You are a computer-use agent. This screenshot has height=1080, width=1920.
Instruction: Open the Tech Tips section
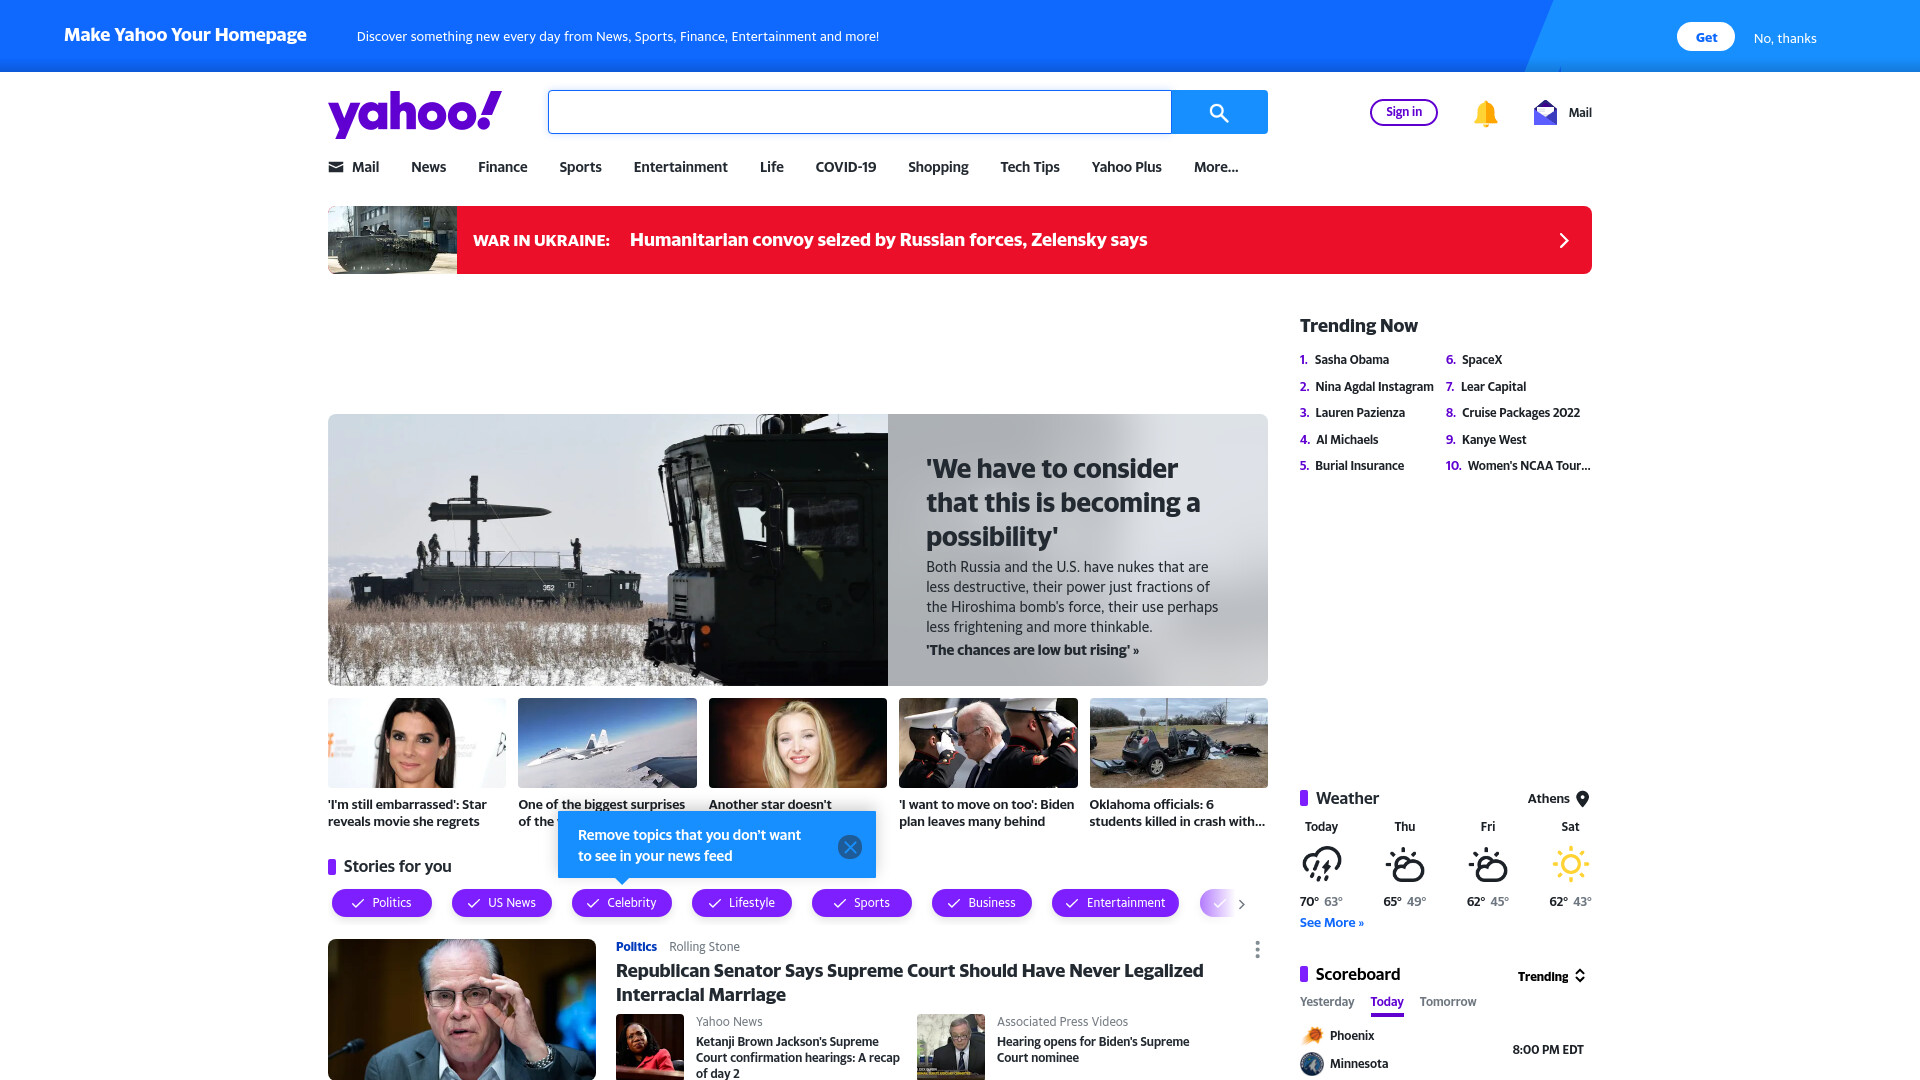point(1029,167)
